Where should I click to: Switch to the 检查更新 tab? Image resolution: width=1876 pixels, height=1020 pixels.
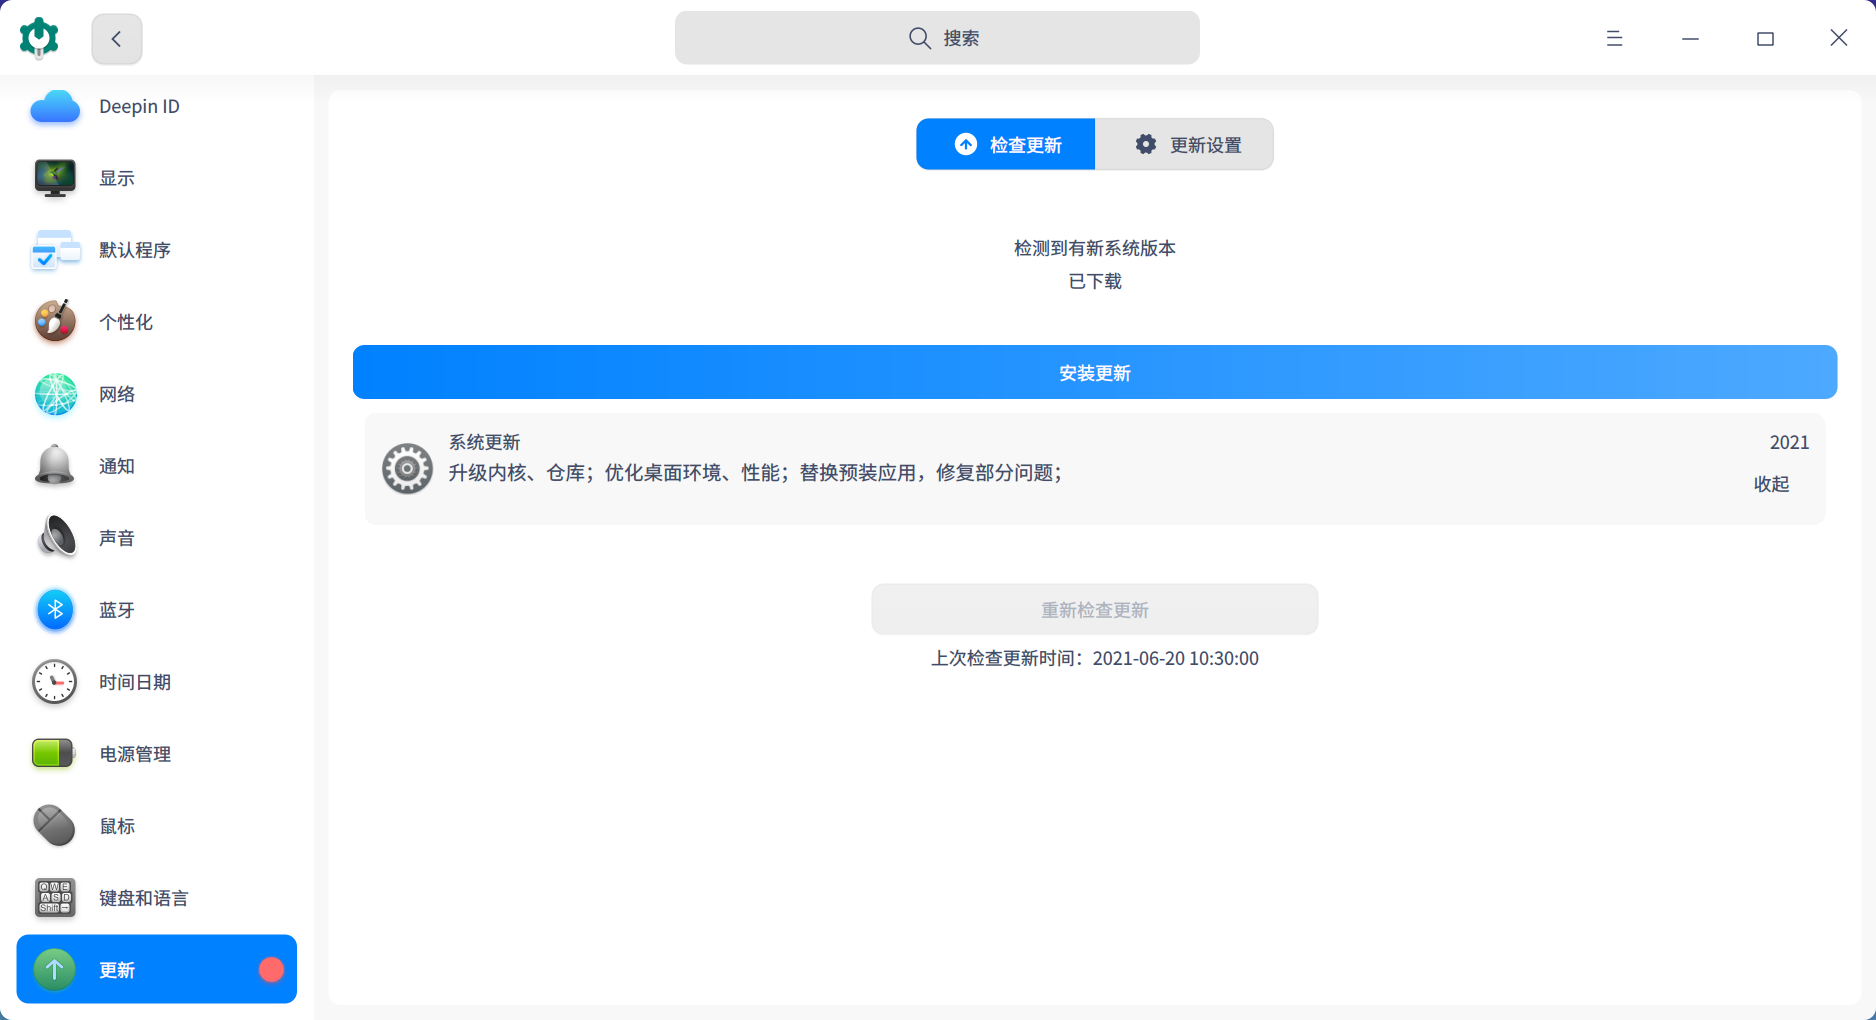tap(1005, 144)
